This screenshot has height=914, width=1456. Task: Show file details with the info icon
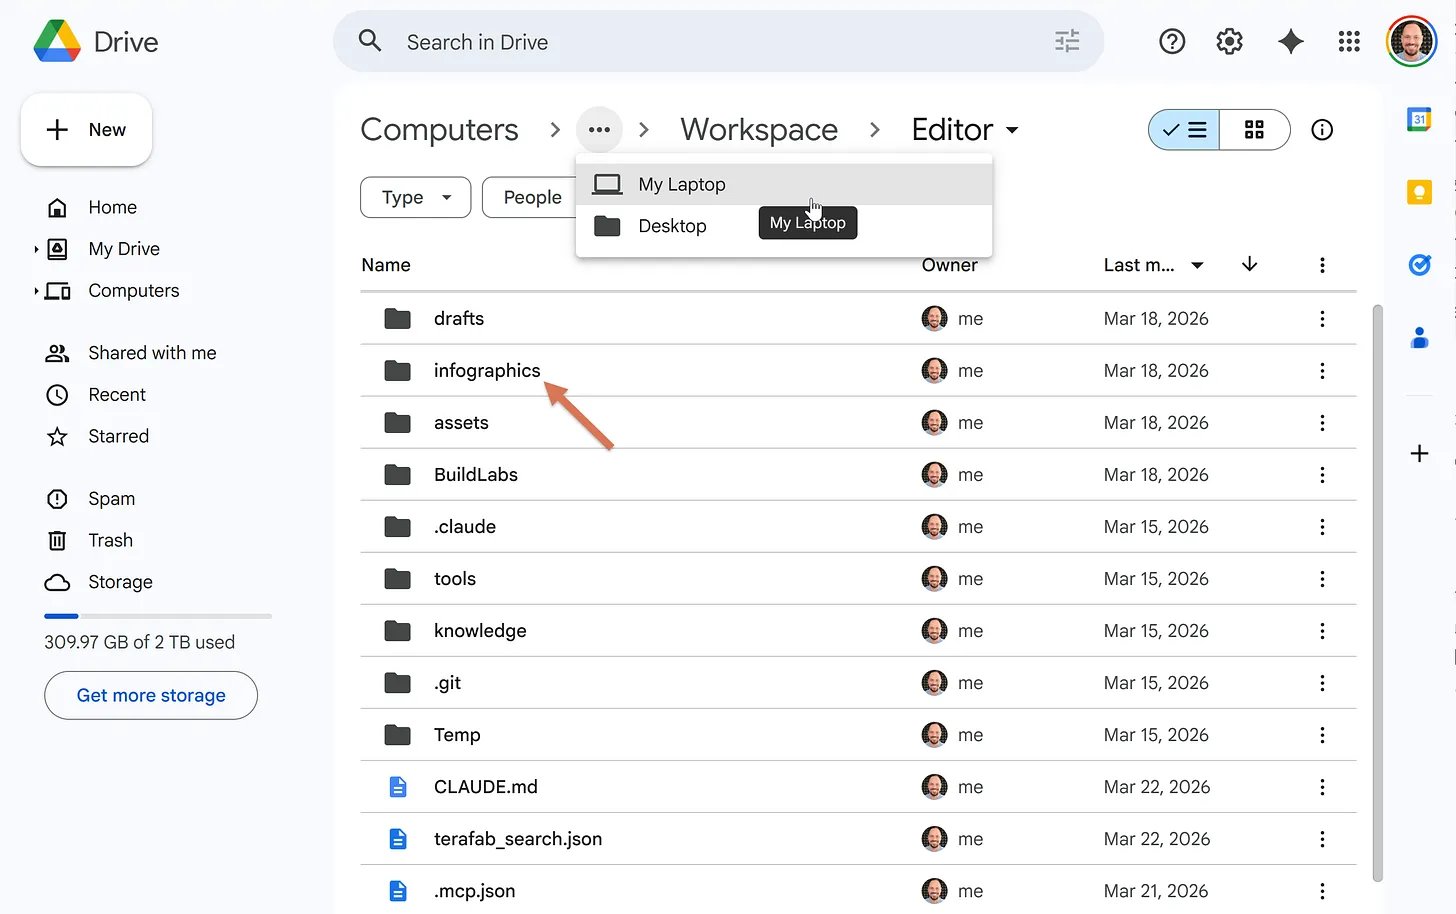(x=1322, y=129)
